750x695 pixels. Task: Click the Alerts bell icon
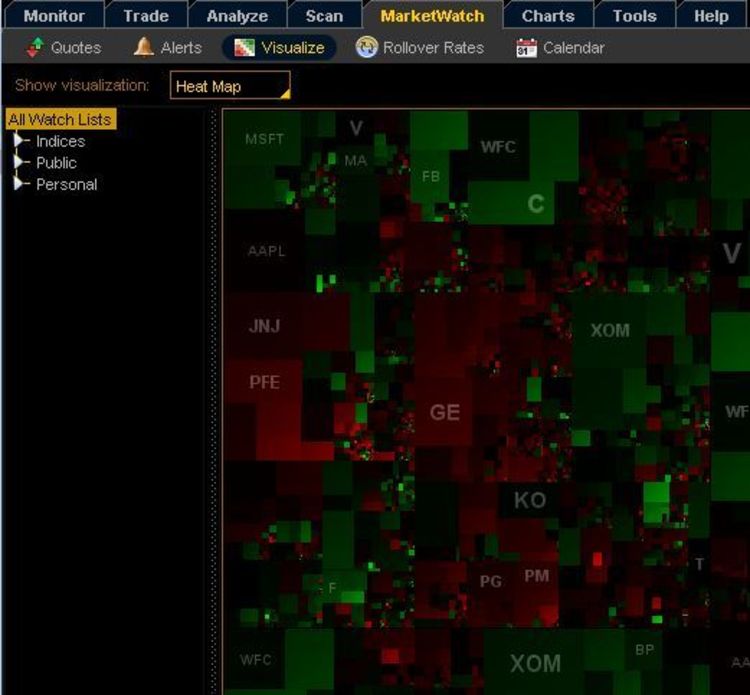[143, 47]
